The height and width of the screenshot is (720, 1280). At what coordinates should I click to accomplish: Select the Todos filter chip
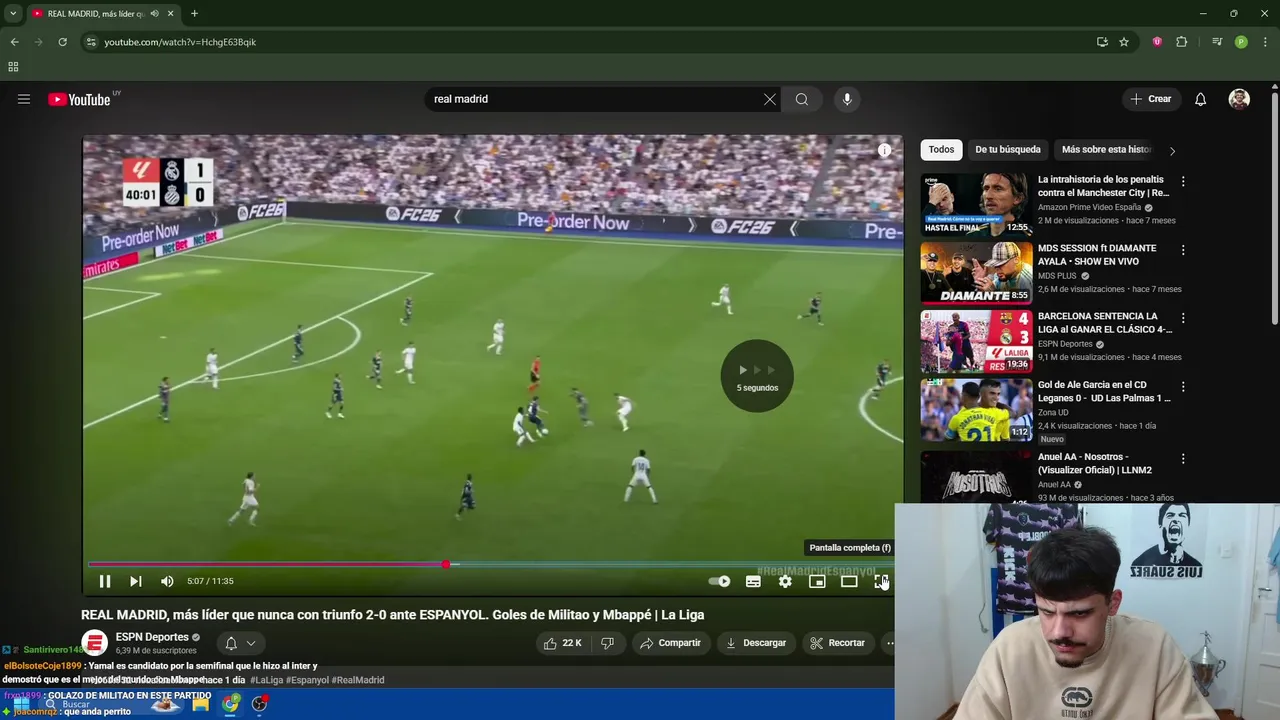click(x=941, y=150)
